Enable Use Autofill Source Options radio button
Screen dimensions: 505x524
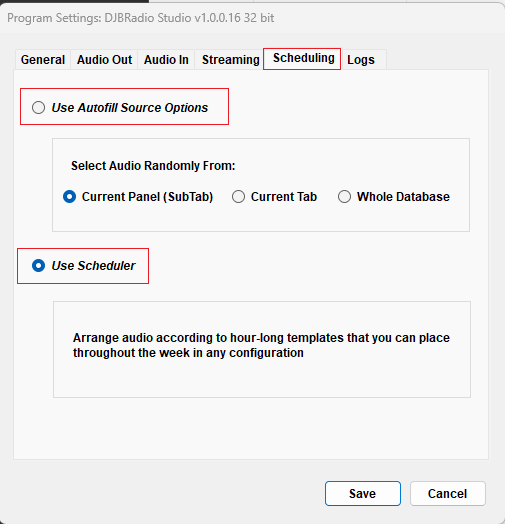tap(38, 108)
